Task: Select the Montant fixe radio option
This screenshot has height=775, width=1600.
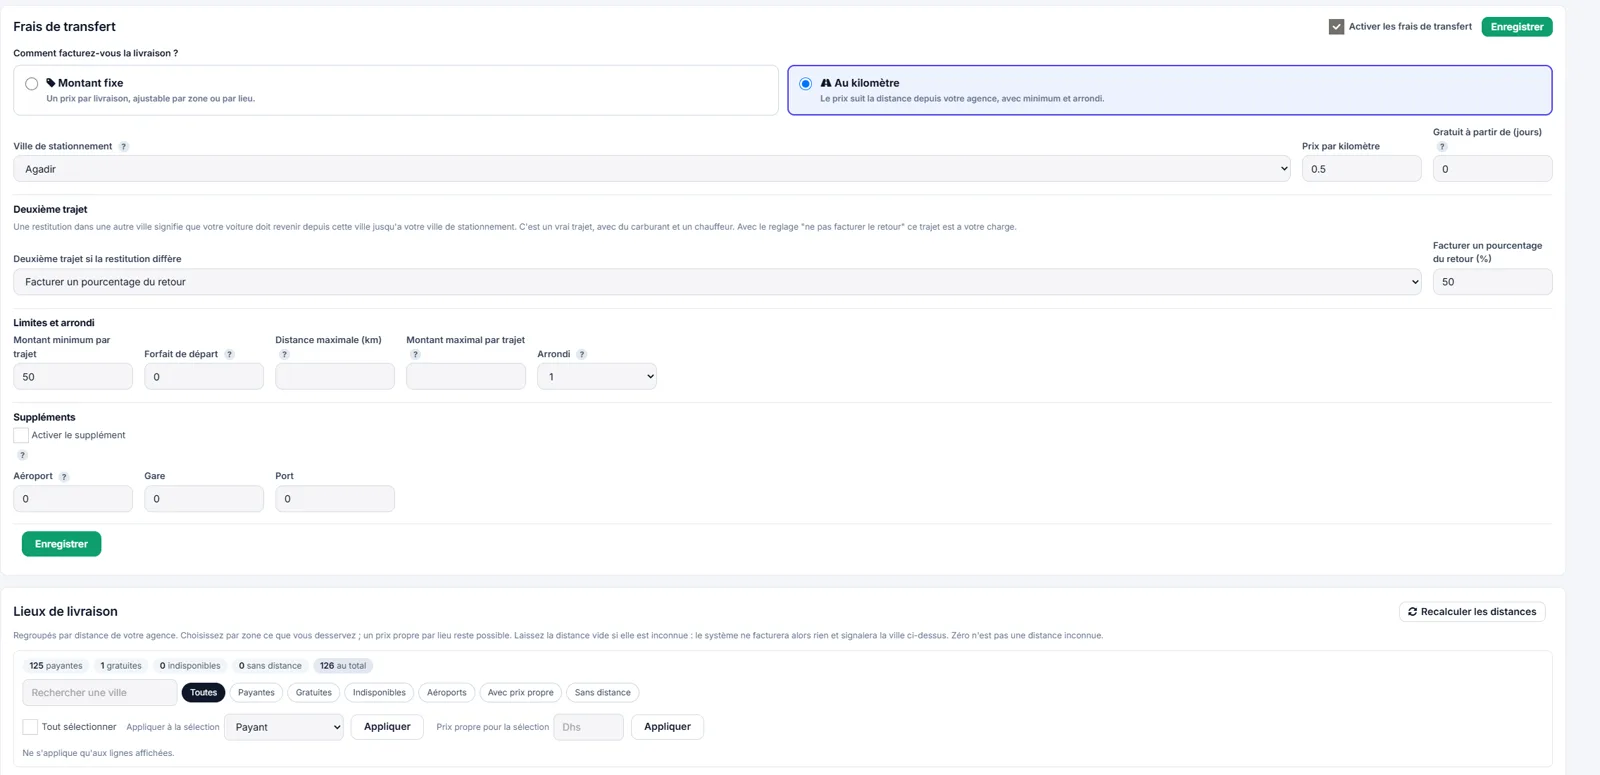Action: [x=32, y=84]
